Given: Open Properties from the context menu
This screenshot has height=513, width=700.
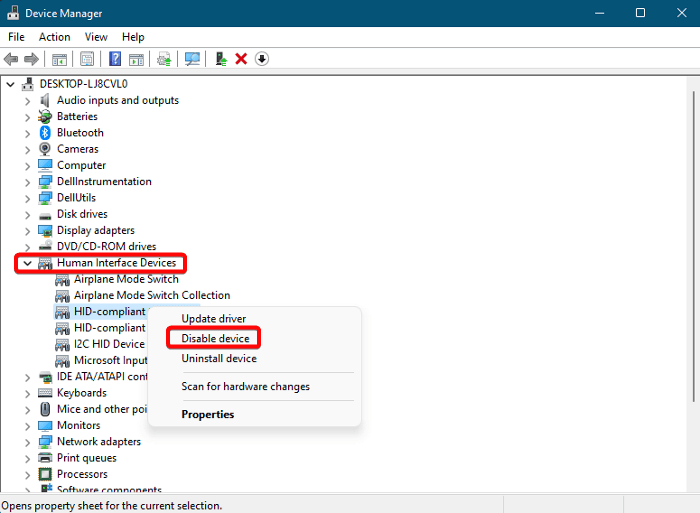Looking at the screenshot, I should [x=208, y=414].
